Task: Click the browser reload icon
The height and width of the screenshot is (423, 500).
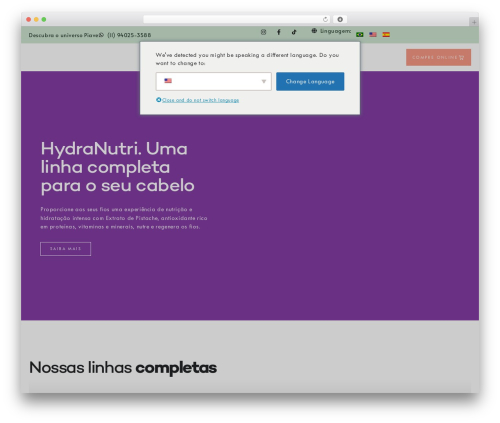Action: pos(325,19)
